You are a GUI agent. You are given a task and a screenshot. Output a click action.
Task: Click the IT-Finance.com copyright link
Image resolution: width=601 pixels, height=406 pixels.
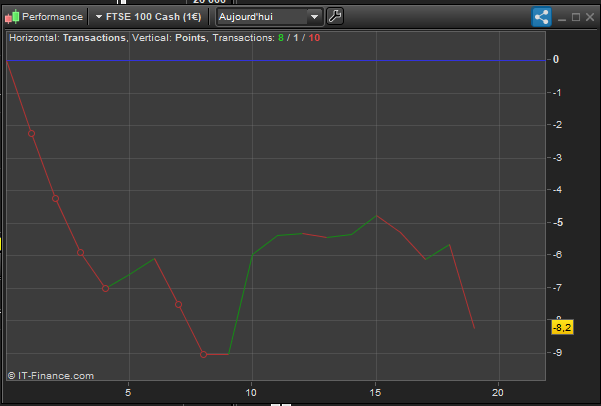coord(51,376)
